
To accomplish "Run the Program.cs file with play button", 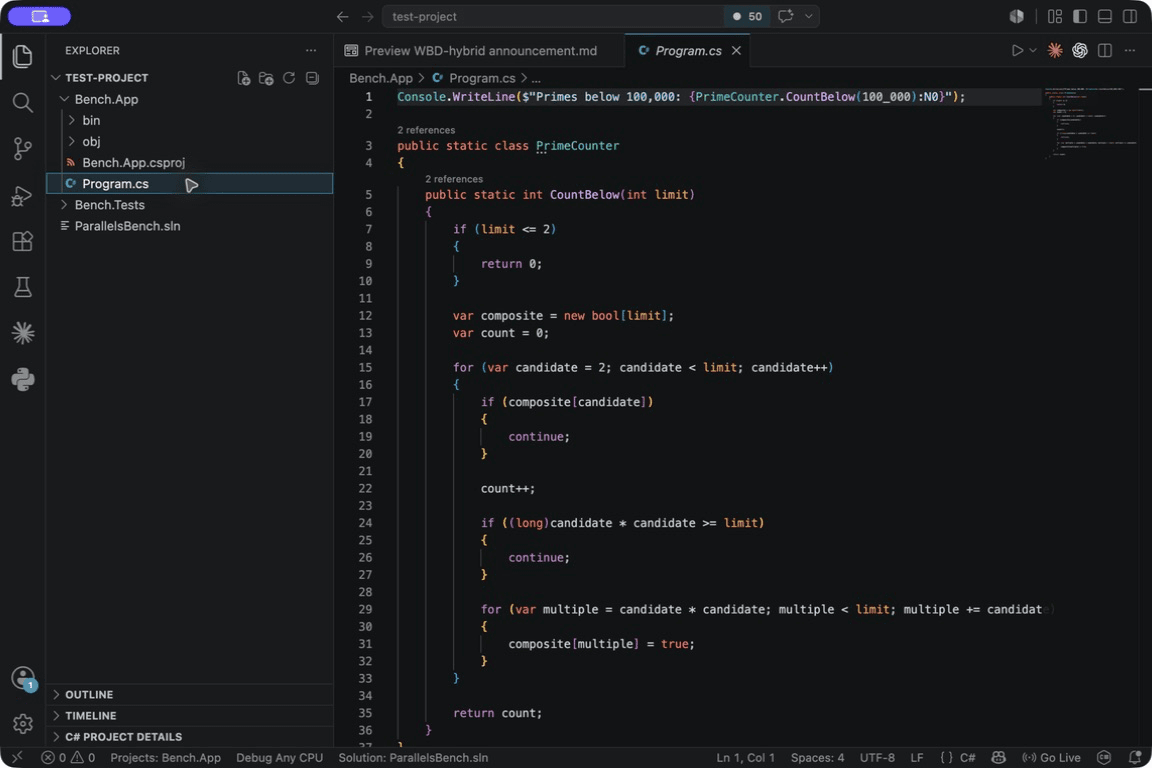I will pyautogui.click(x=1017, y=51).
